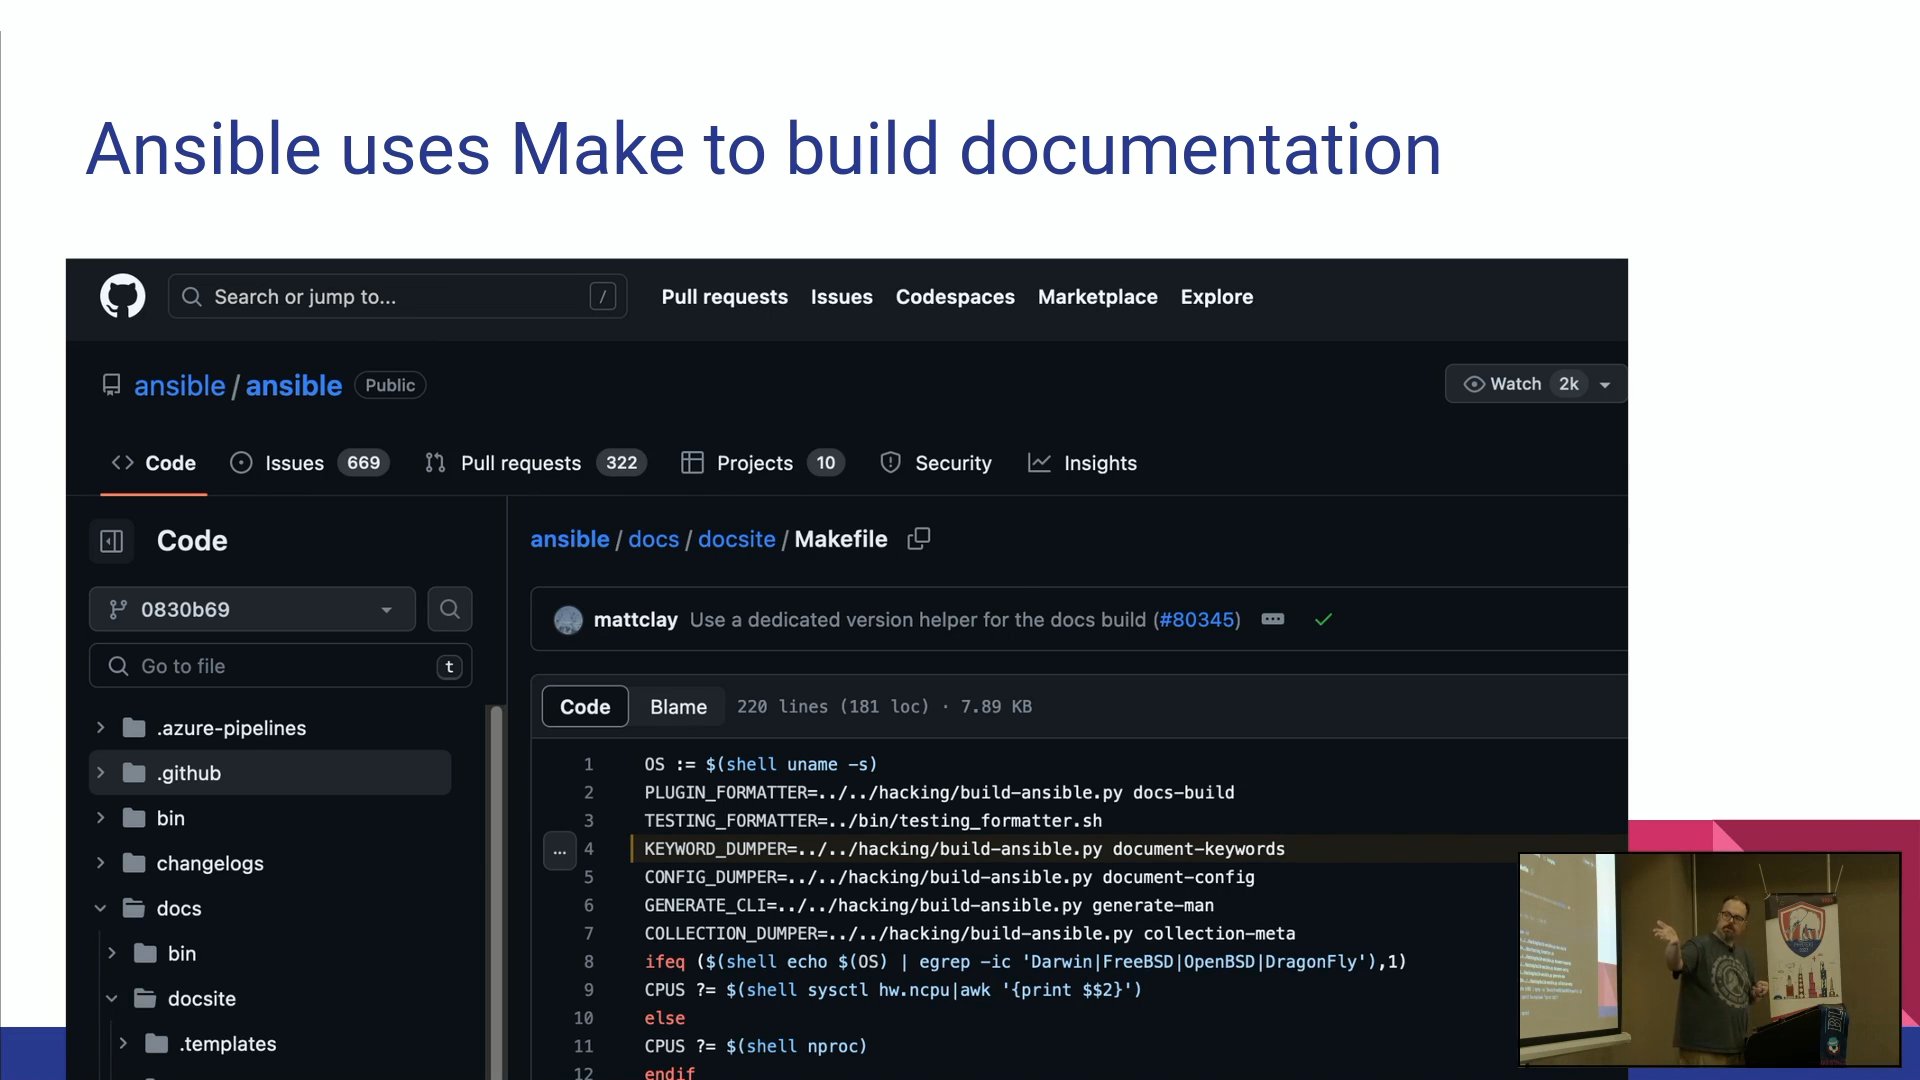Click the green commit status checkmark
This screenshot has width=1920, height=1080.
click(x=1323, y=620)
